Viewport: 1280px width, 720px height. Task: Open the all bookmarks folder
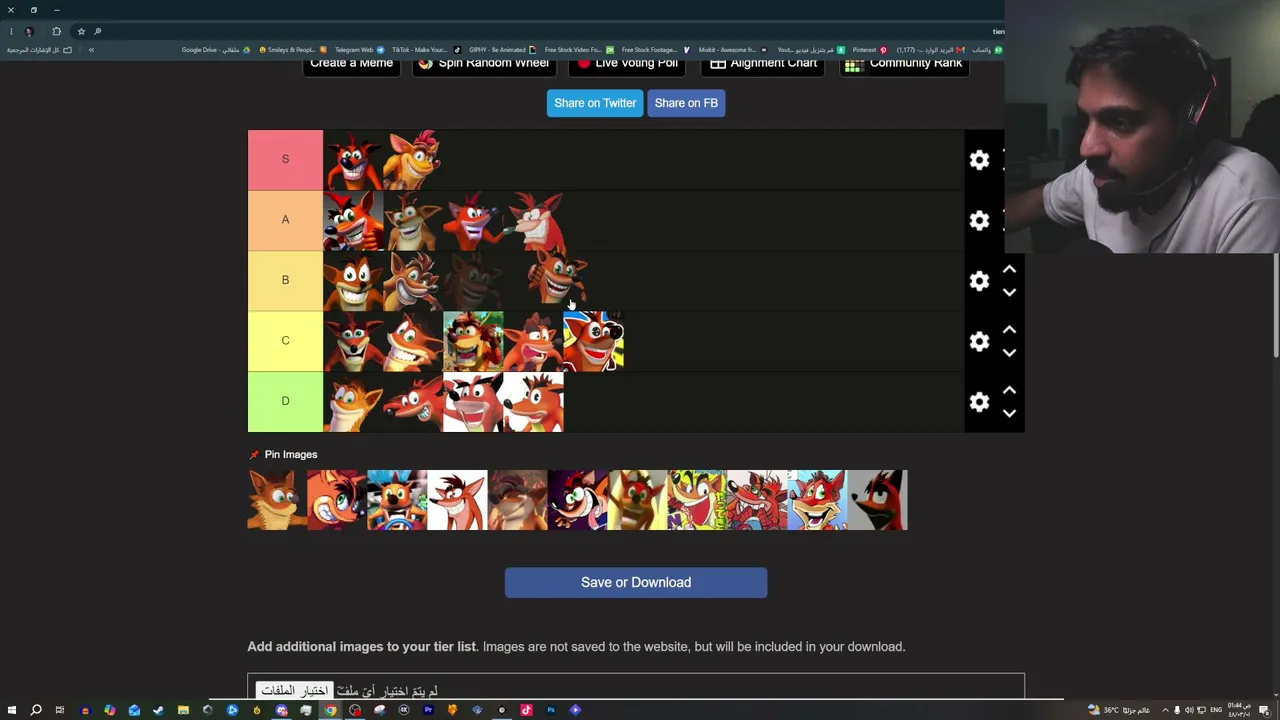click(40, 50)
